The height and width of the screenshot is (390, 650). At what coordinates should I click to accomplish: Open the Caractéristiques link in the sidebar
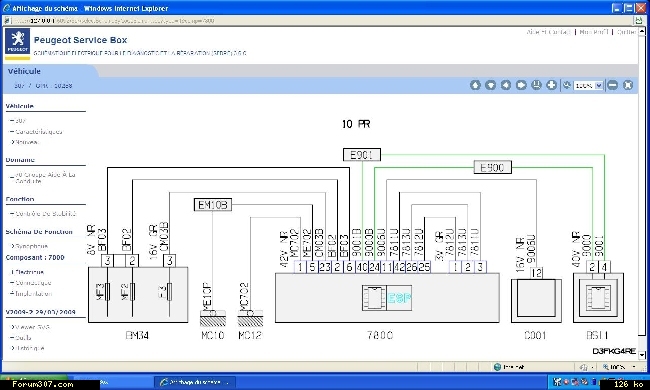(39, 132)
